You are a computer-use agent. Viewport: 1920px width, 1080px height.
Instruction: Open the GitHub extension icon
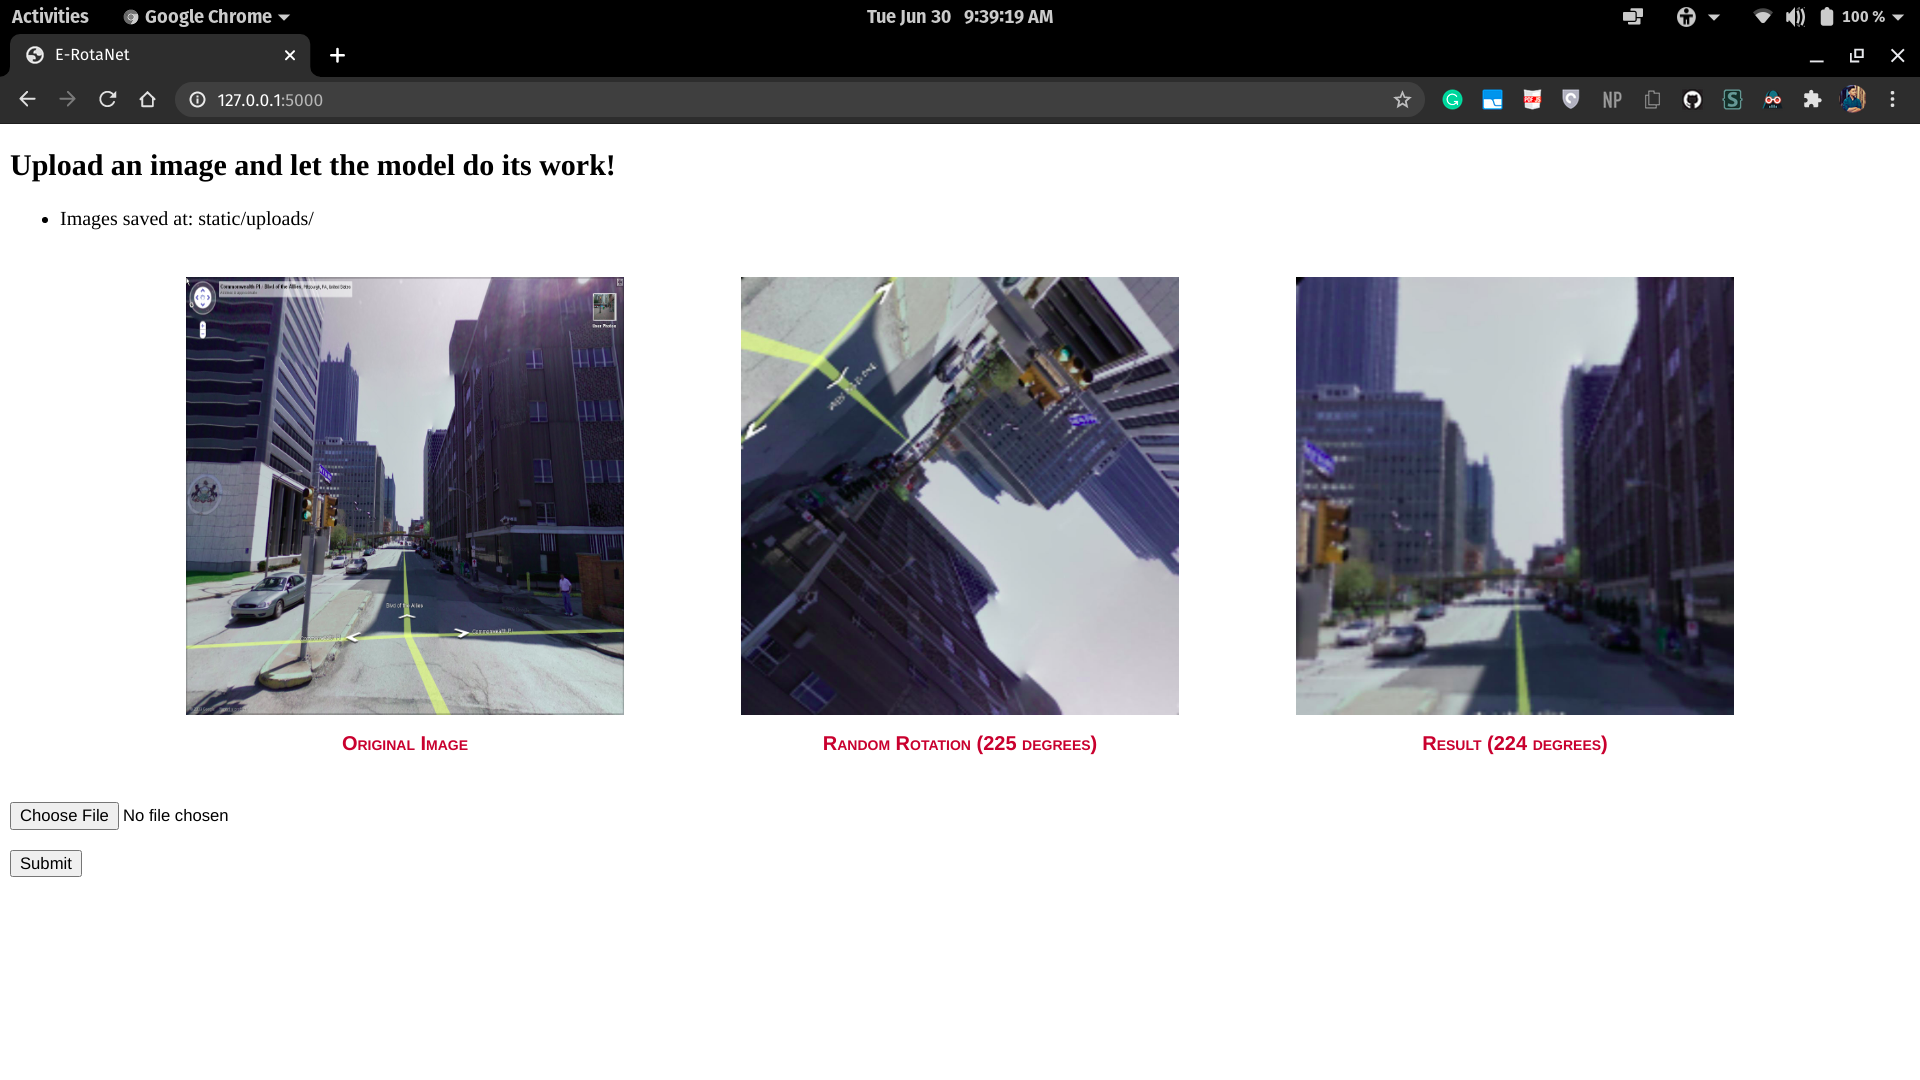(1692, 100)
